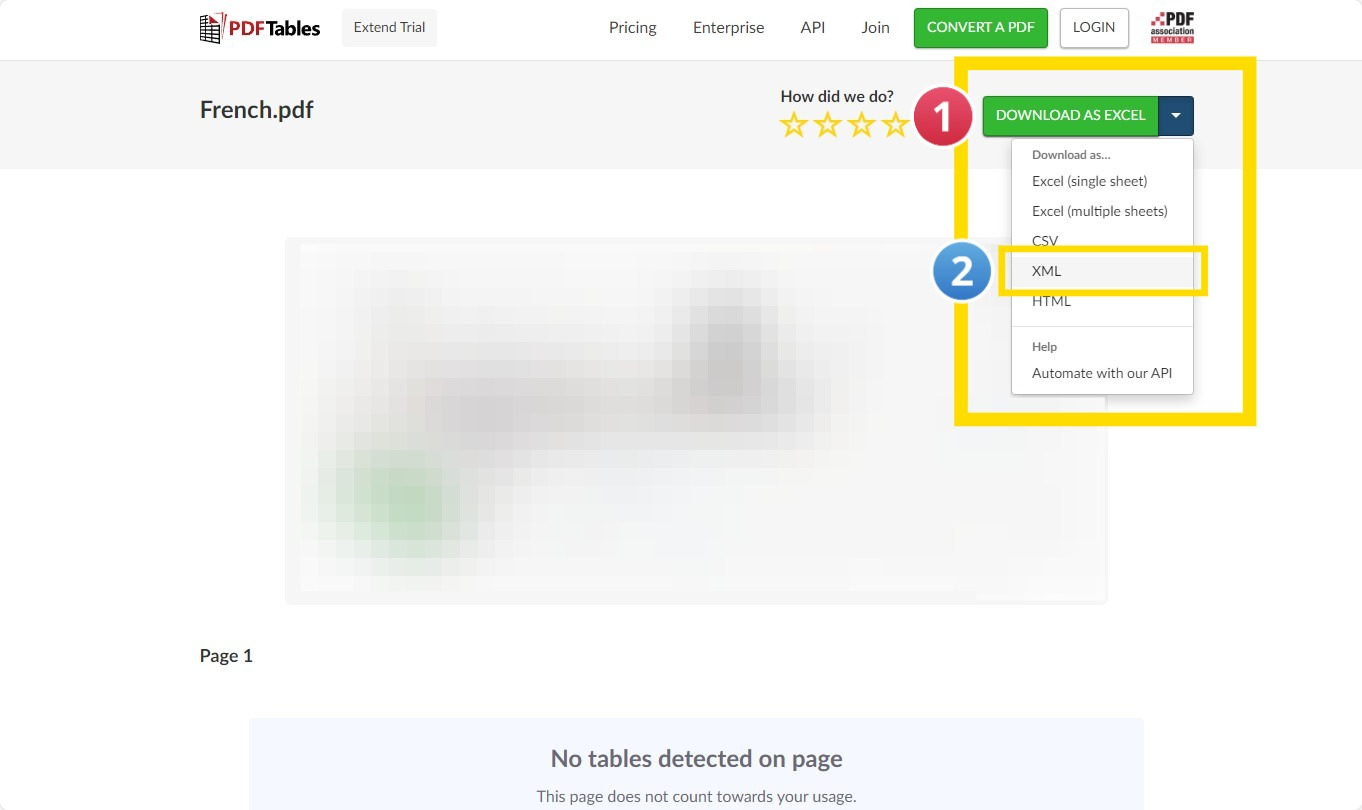1362x810 pixels.
Task: Open the Enterprise page
Action: point(728,28)
